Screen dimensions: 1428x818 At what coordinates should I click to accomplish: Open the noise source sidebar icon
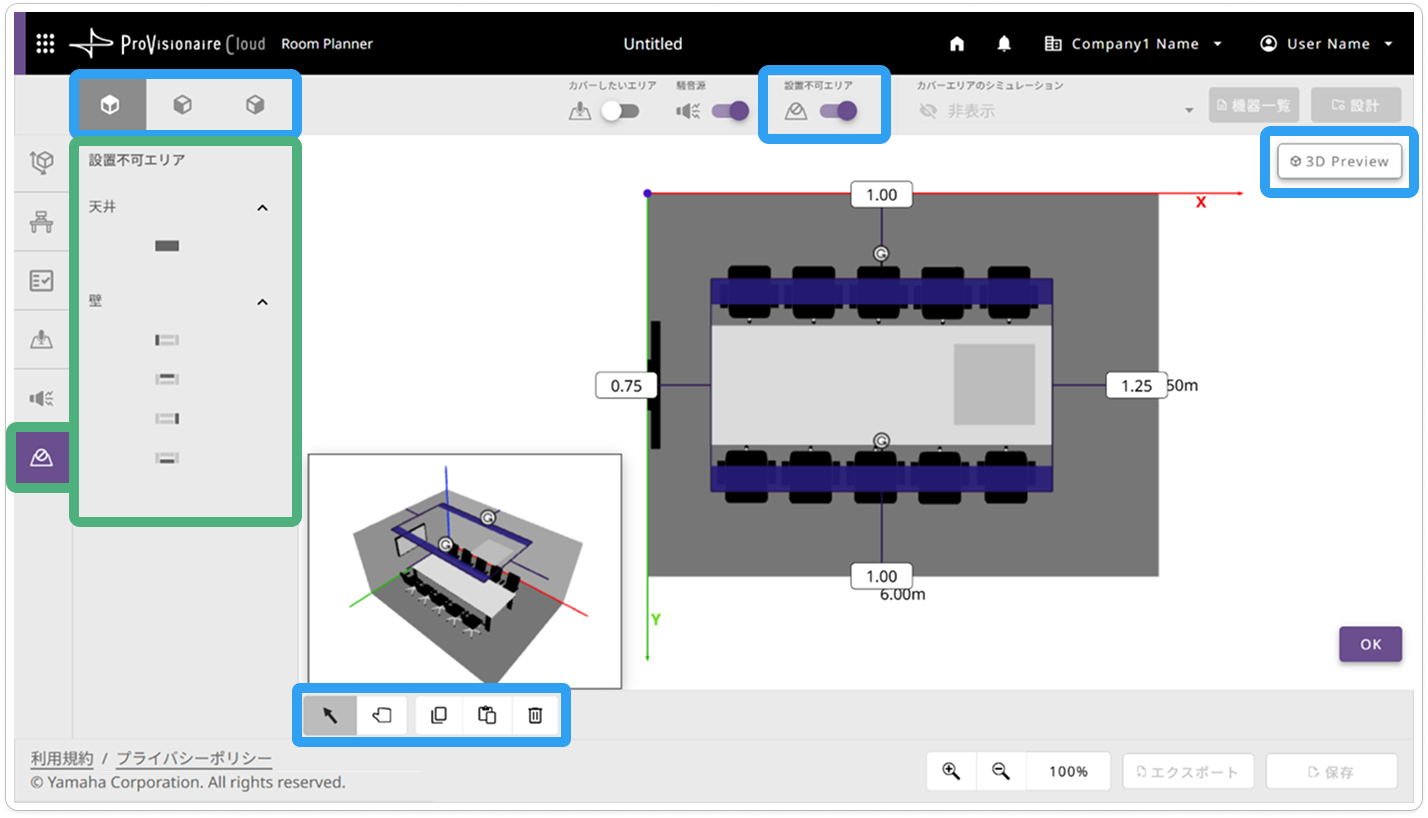click(42, 399)
